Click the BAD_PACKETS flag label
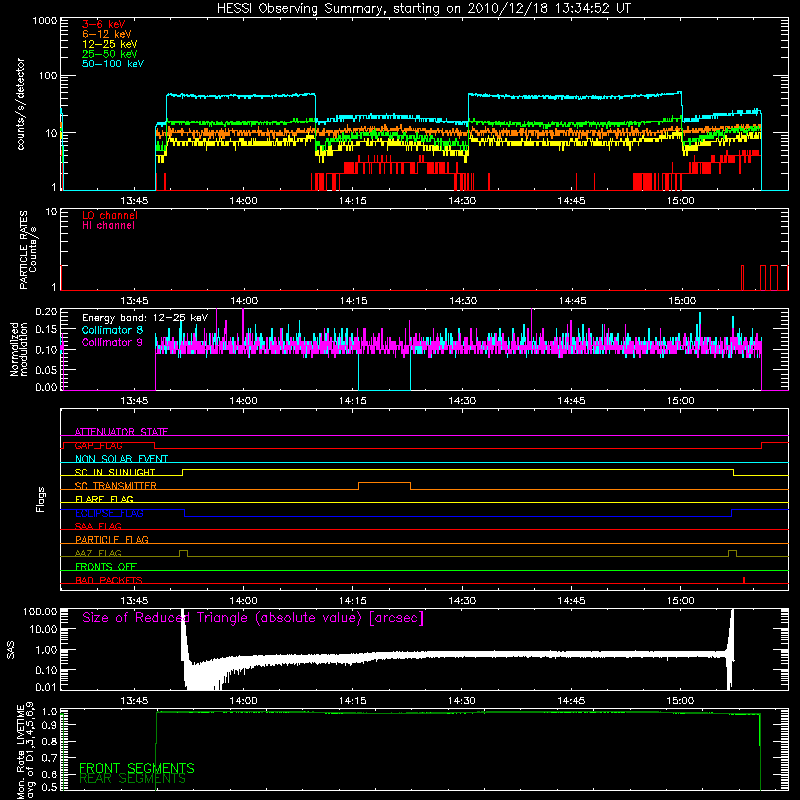The image size is (800, 800). click(109, 580)
